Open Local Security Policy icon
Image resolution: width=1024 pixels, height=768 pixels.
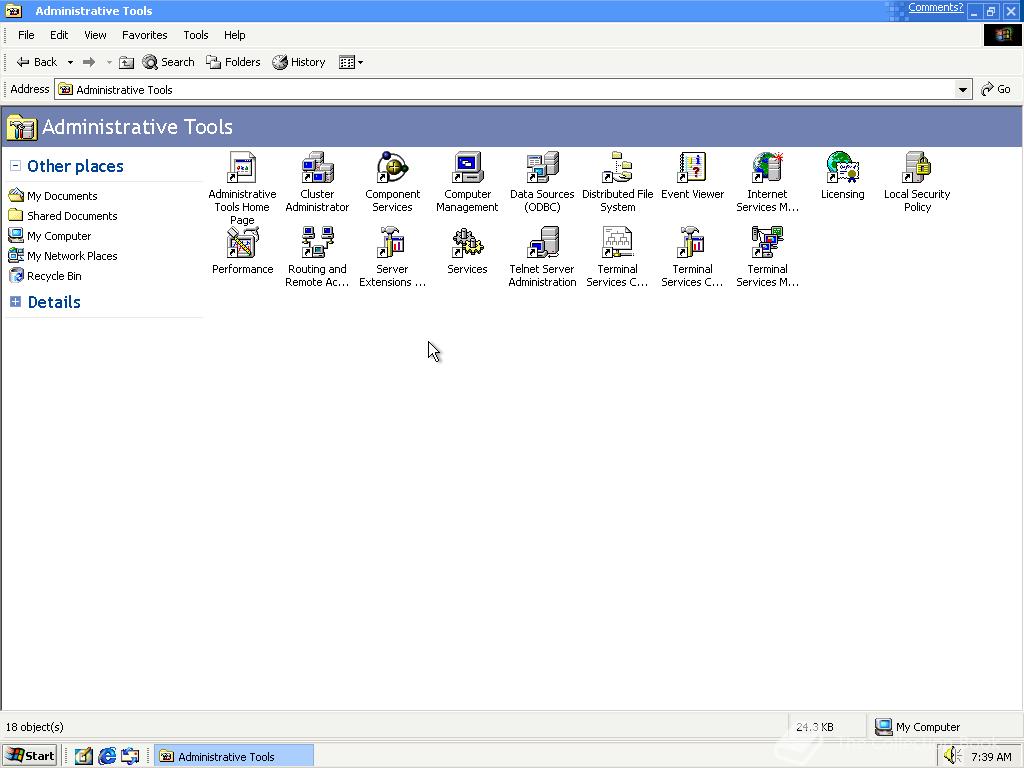tap(918, 168)
